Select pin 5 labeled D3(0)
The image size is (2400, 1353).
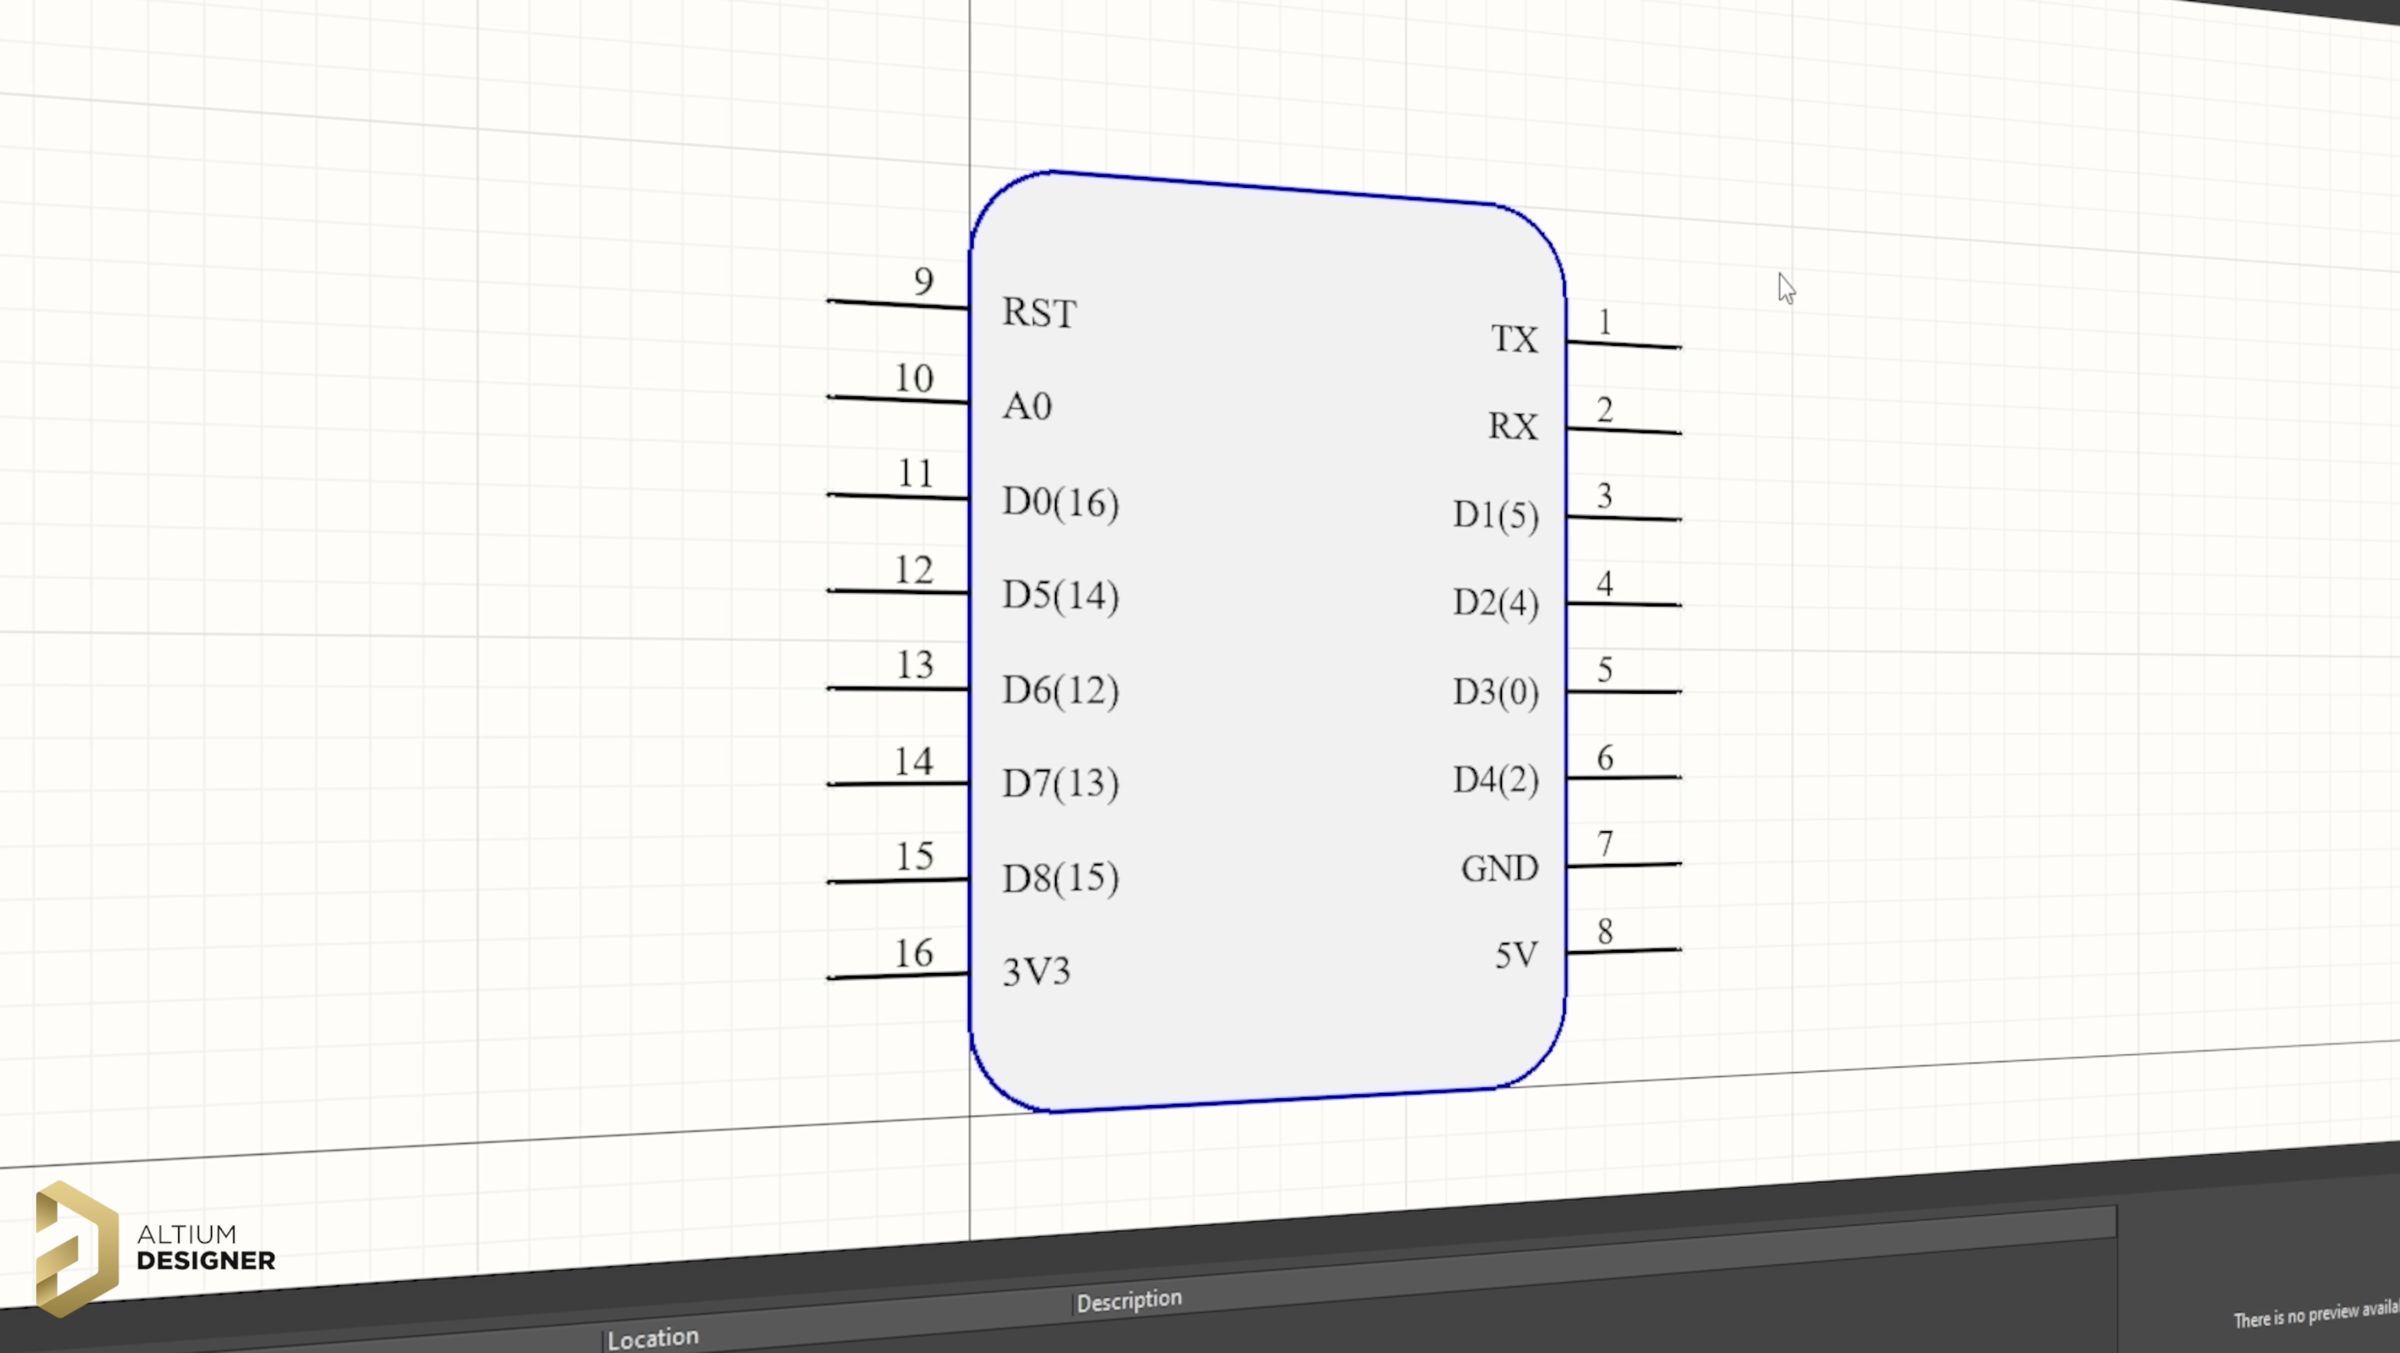point(1624,691)
